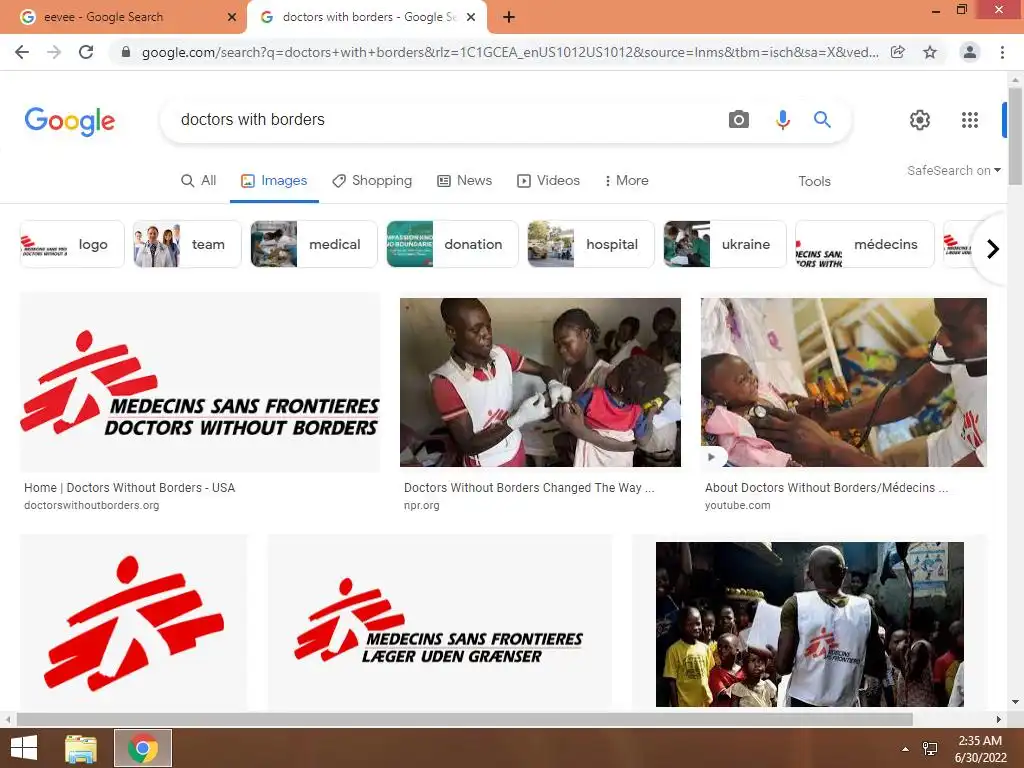The width and height of the screenshot is (1024, 768).
Task: Filter images by the medical chip
Action: pos(314,244)
